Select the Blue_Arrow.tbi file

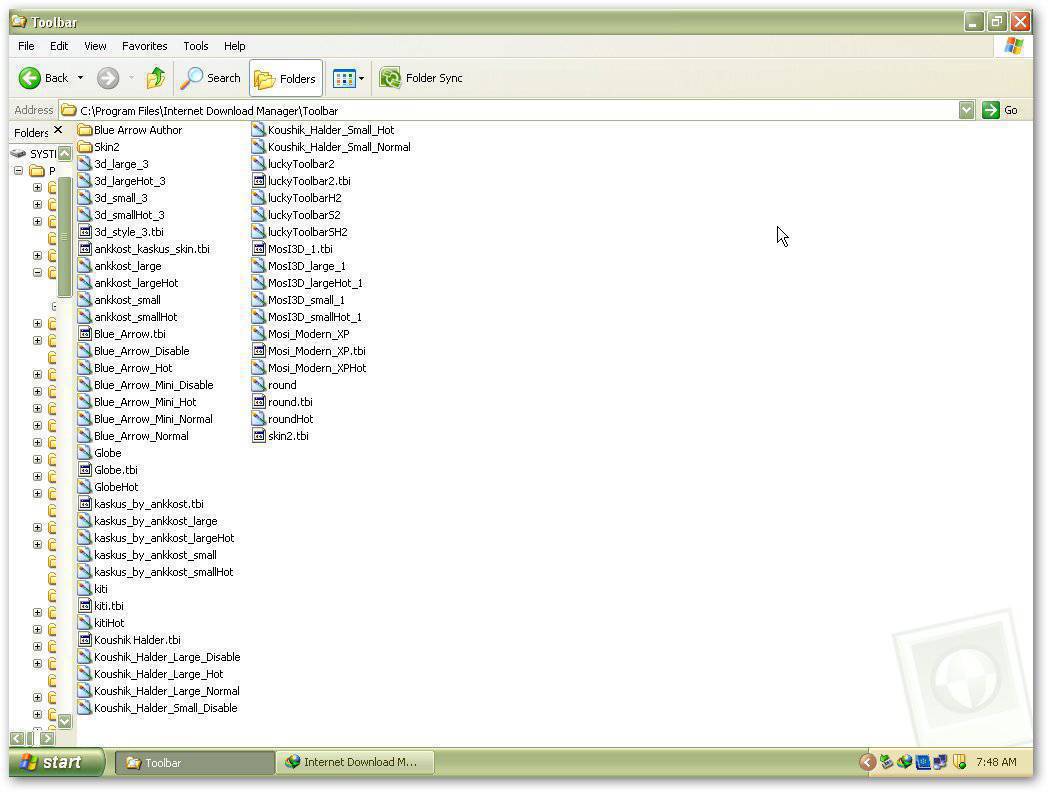(122, 334)
